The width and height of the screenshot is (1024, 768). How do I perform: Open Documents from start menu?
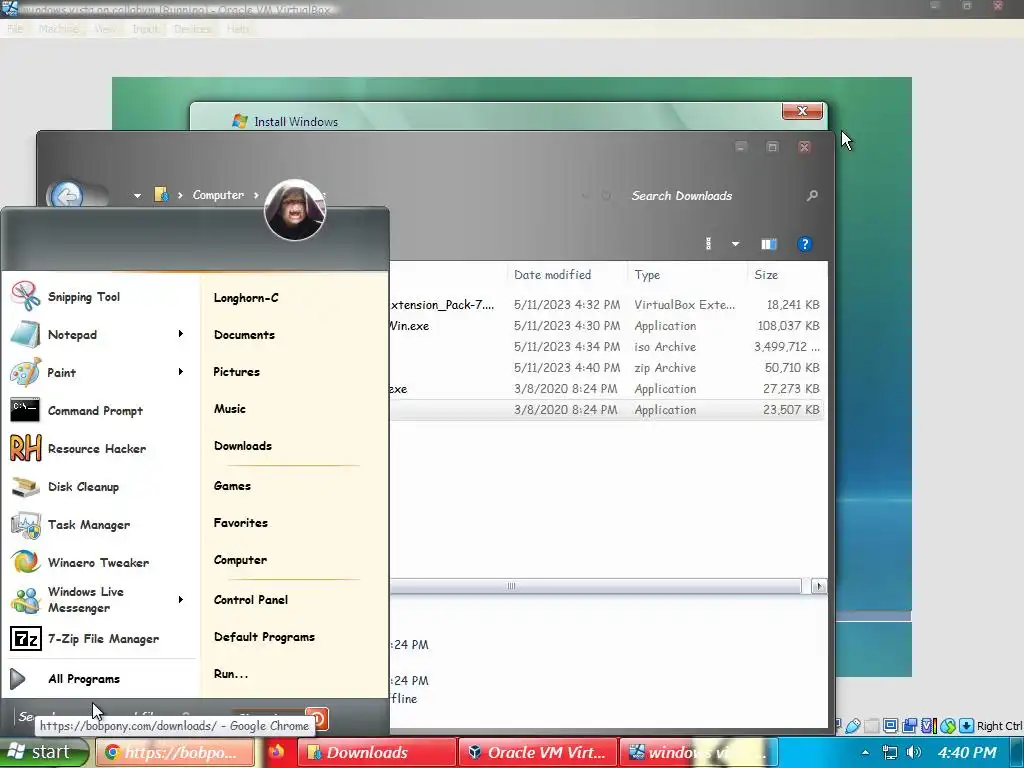tap(244, 334)
